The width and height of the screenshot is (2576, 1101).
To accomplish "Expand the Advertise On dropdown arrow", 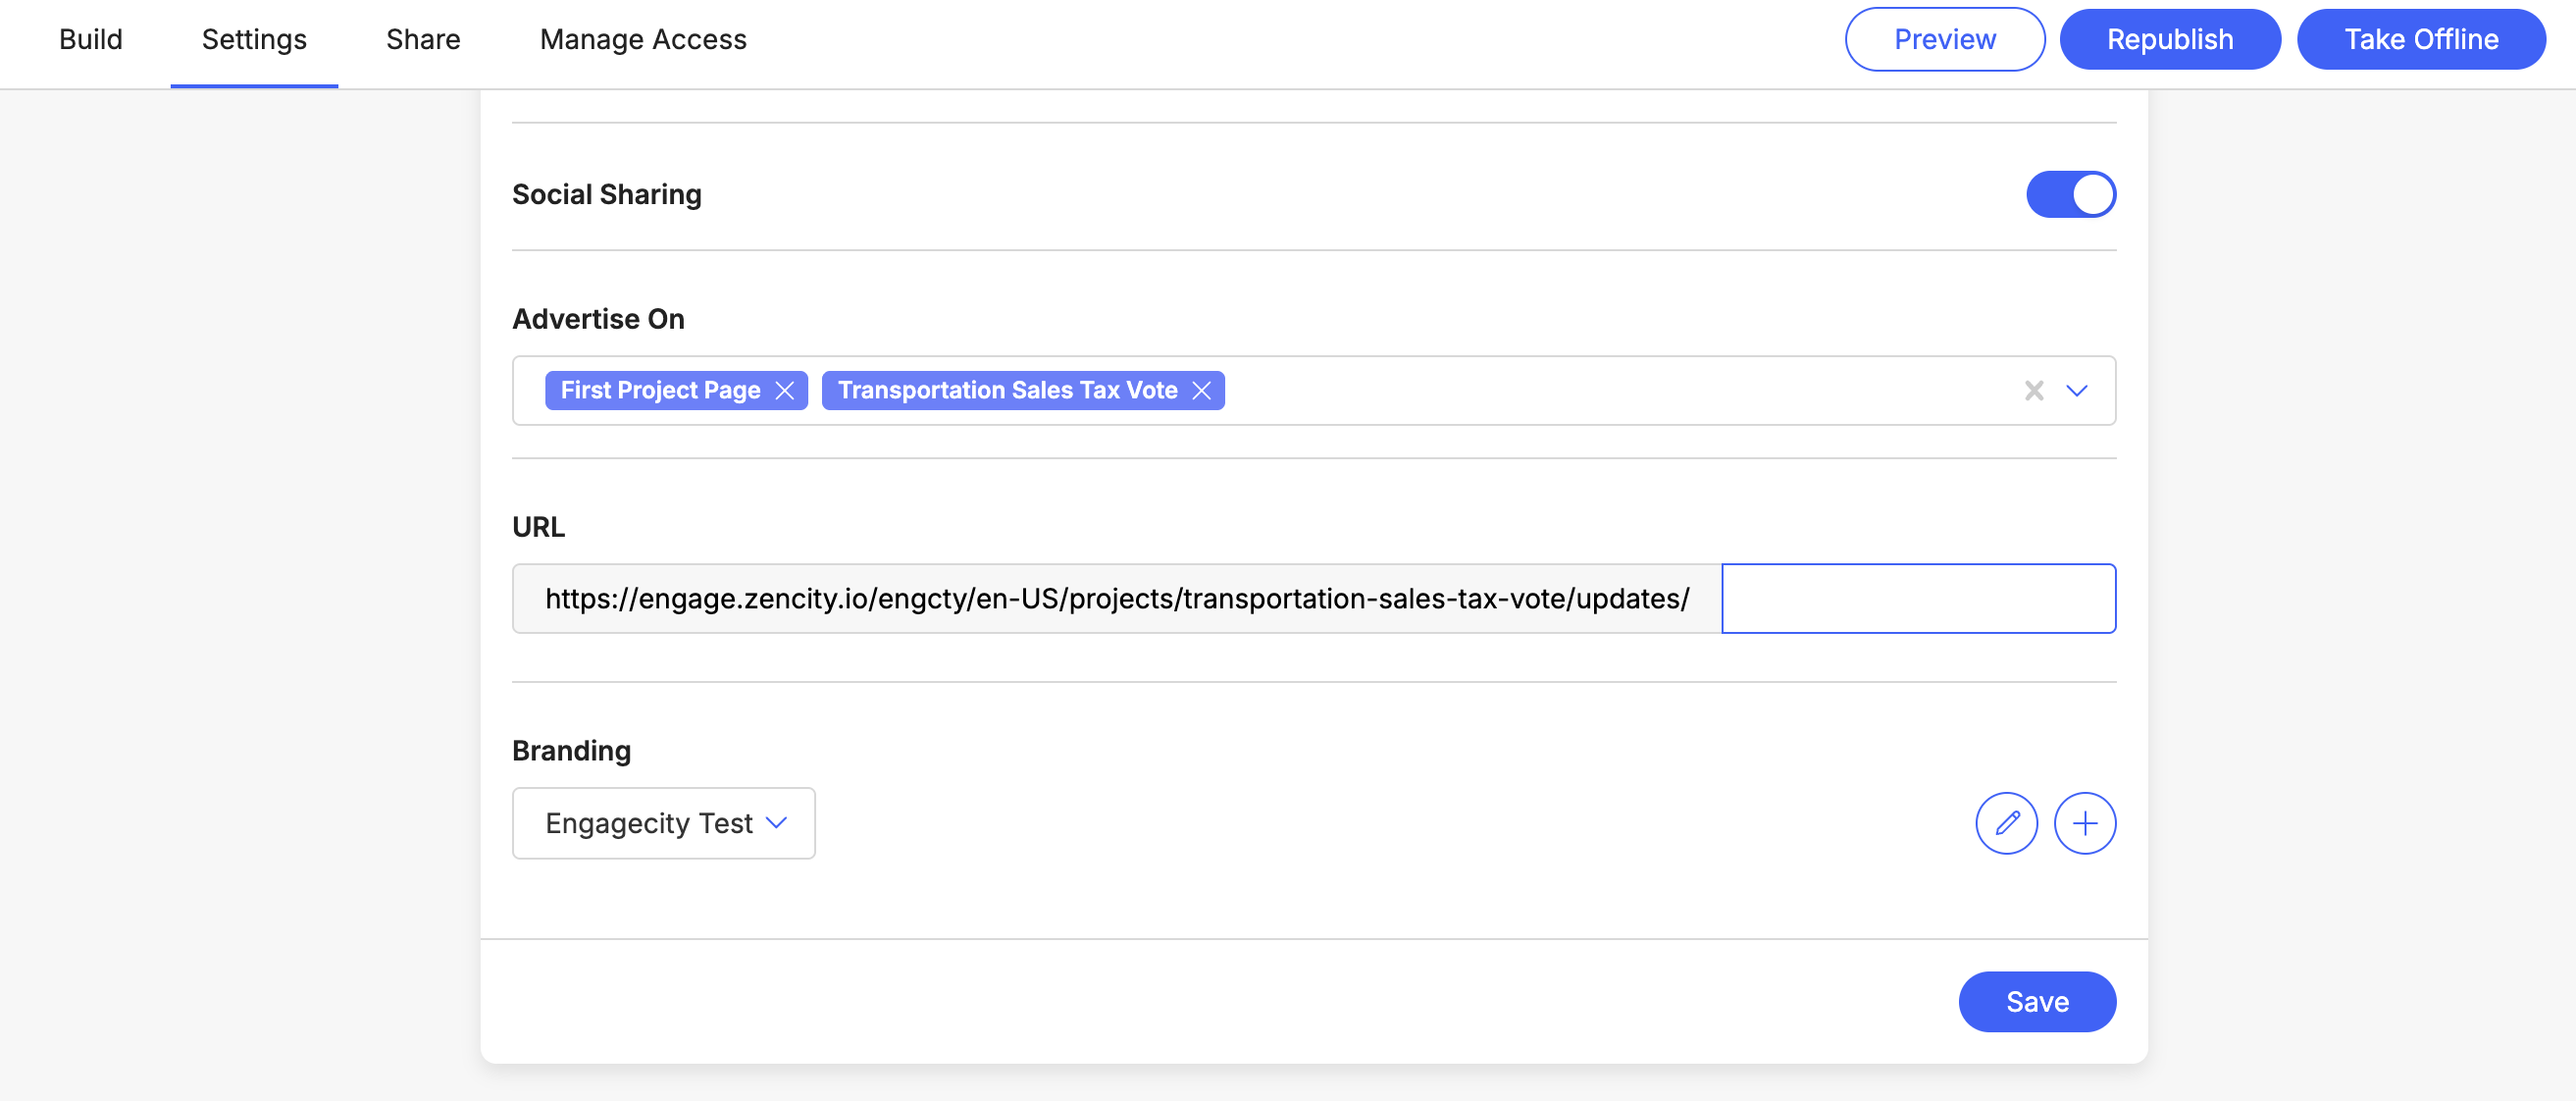I will pos(2077,390).
